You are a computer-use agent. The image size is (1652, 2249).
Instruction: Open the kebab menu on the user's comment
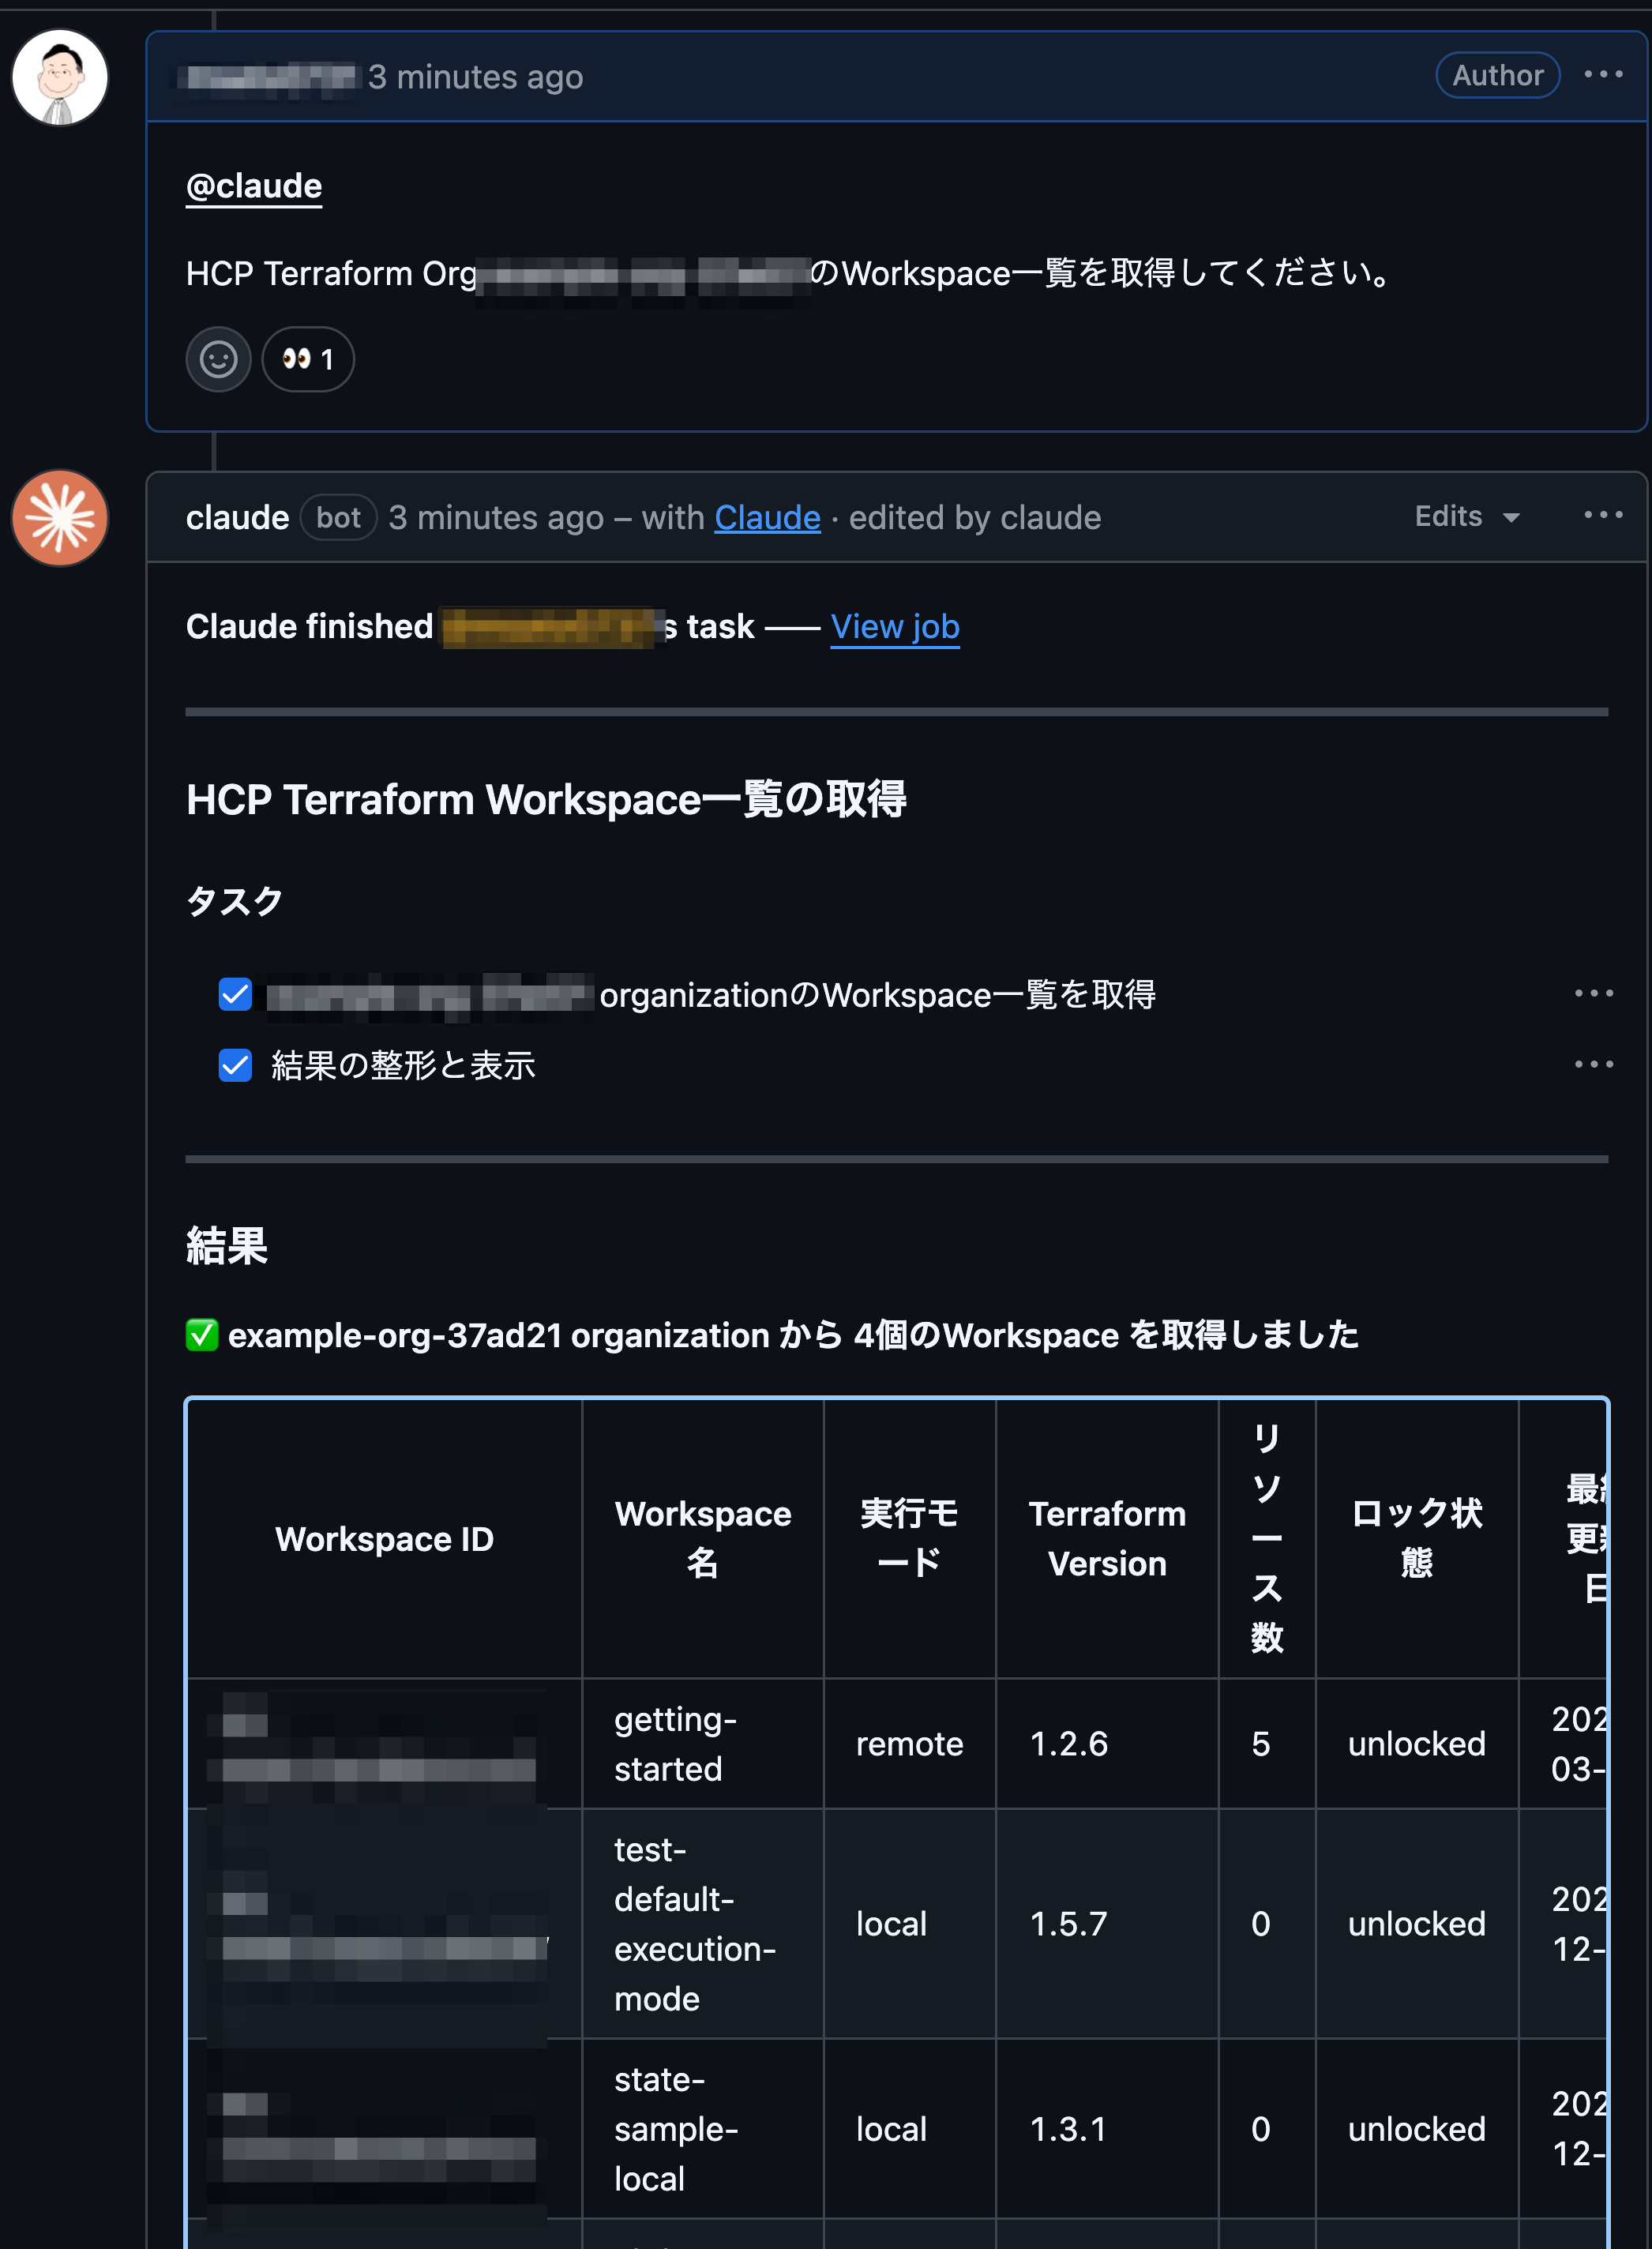(x=1602, y=74)
